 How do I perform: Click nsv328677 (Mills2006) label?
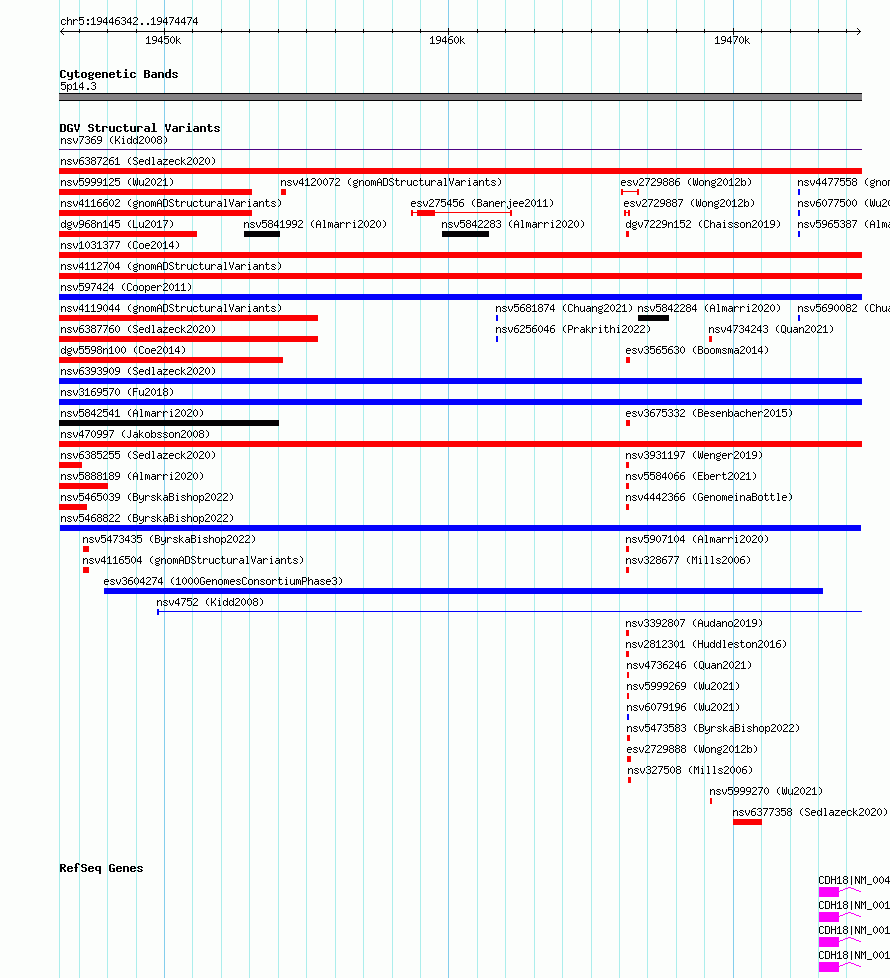click(x=689, y=561)
